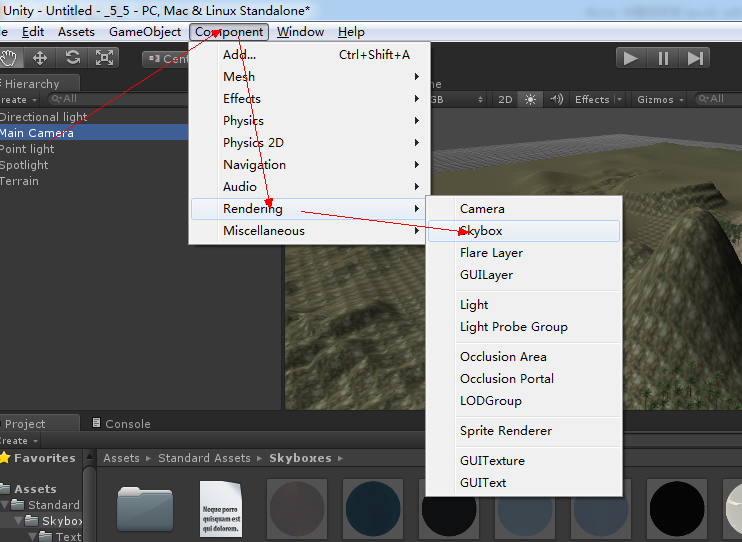This screenshot has width=742, height=542.
Task: Select the text document asset thumbnail
Action: 221,508
